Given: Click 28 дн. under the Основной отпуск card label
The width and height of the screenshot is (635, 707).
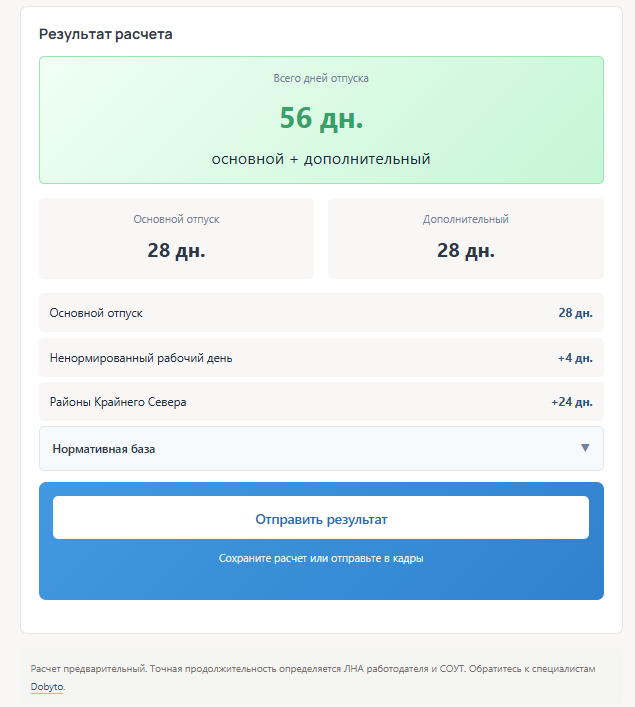Looking at the screenshot, I should 176,250.
